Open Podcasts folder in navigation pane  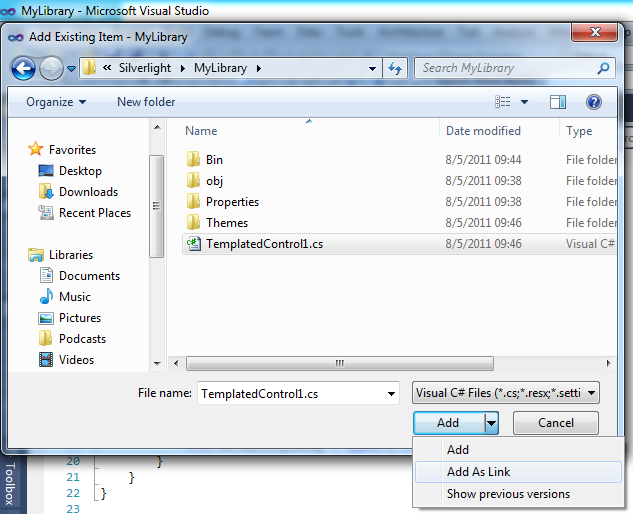pyautogui.click(x=82, y=339)
